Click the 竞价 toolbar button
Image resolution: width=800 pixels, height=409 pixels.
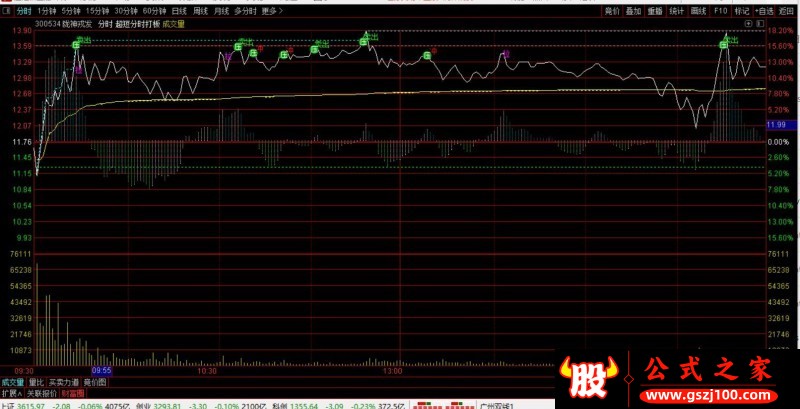coord(612,10)
